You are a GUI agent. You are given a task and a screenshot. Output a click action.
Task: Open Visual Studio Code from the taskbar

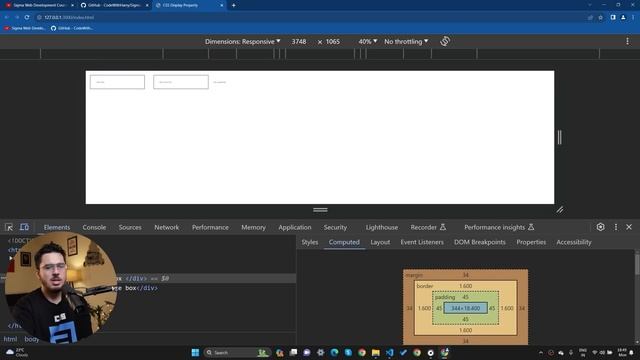pos(389,352)
